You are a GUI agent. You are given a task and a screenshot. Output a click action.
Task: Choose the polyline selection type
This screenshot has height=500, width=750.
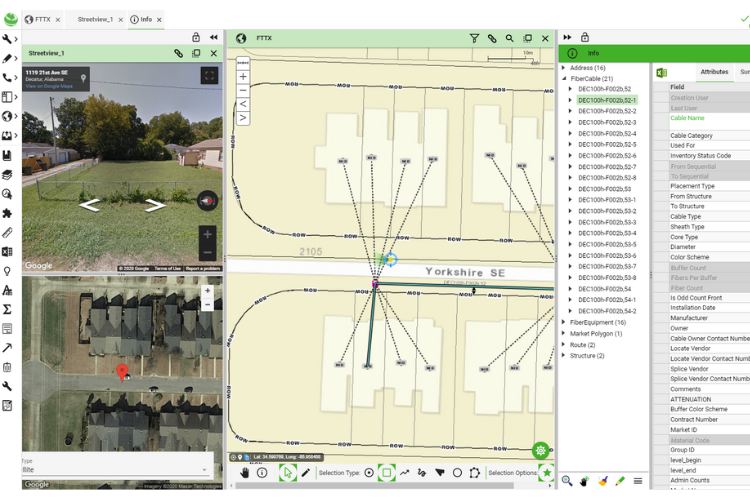coord(405,473)
